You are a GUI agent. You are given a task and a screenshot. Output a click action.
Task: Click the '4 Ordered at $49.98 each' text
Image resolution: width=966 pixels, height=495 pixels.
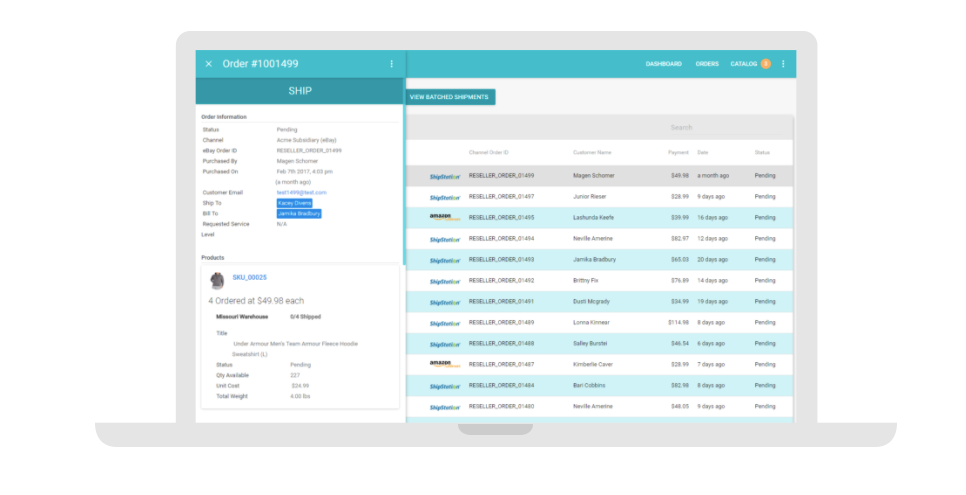[256, 301]
